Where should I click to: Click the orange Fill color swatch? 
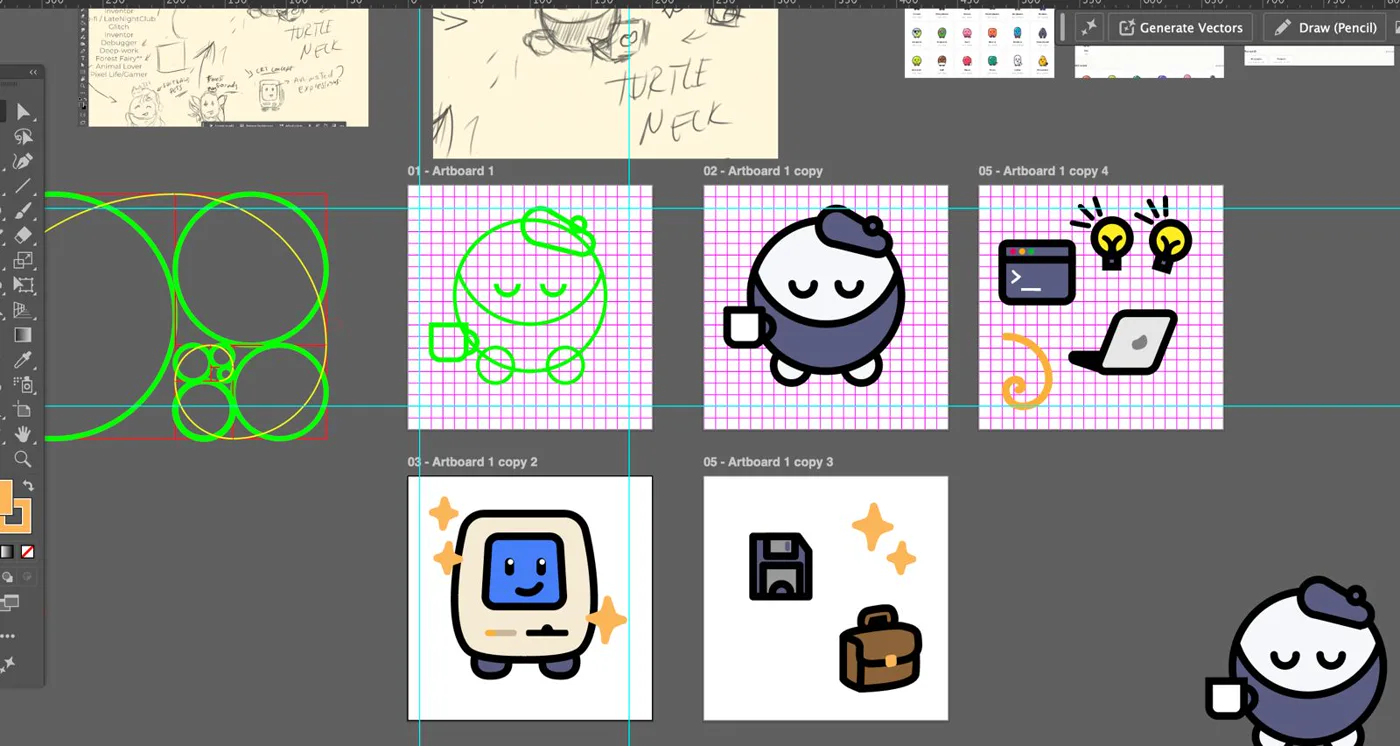click(4, 499)
